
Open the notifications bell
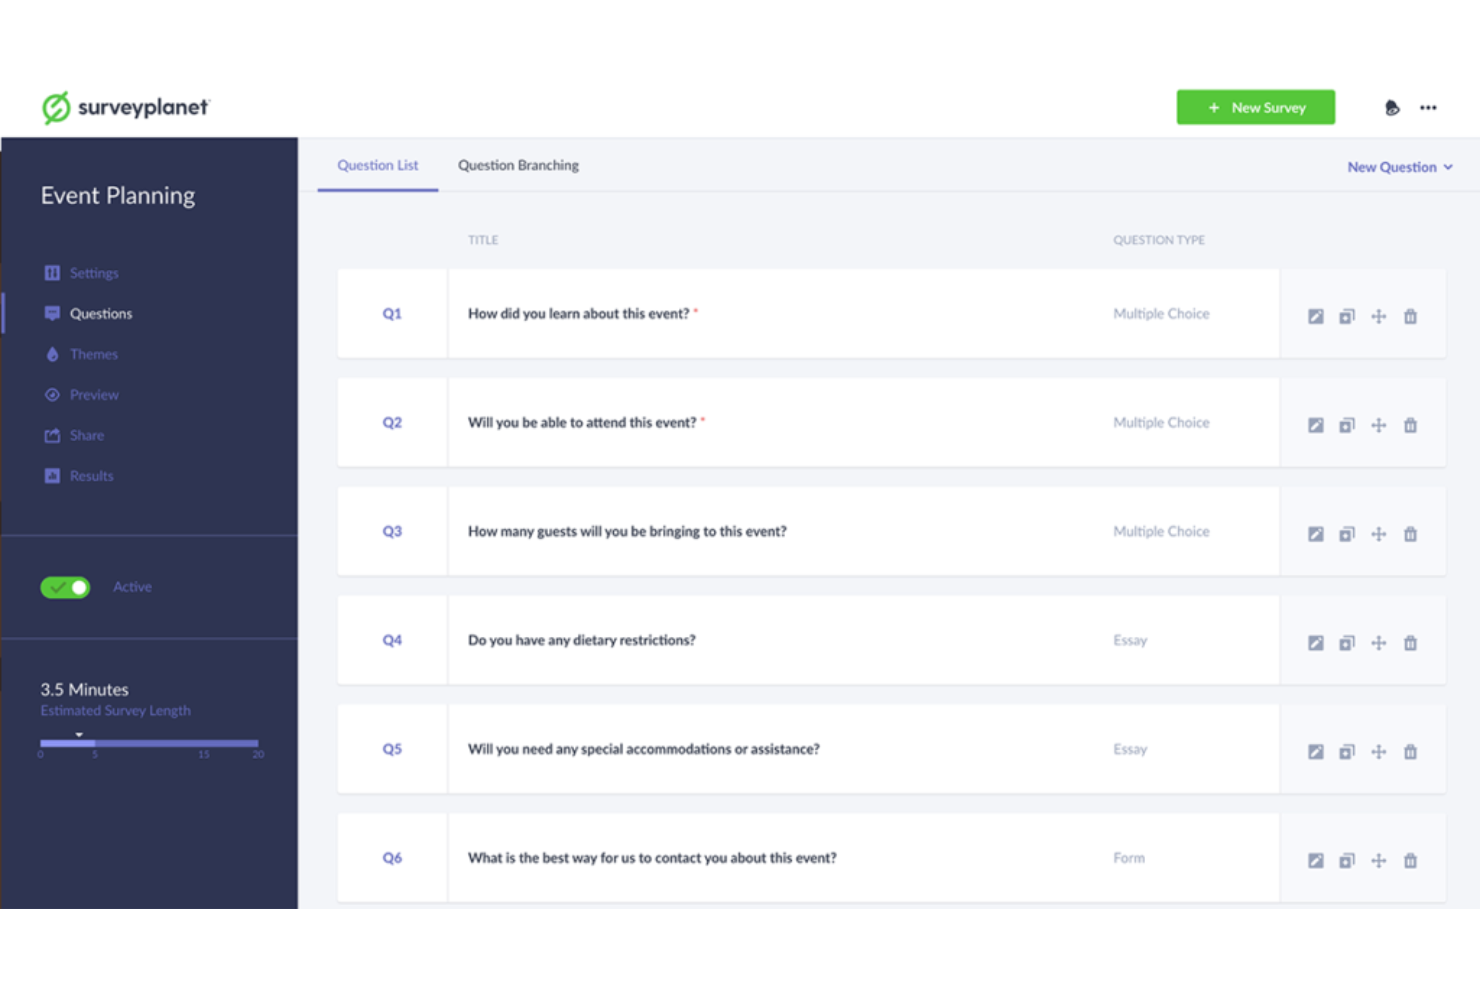(1392, 107)
